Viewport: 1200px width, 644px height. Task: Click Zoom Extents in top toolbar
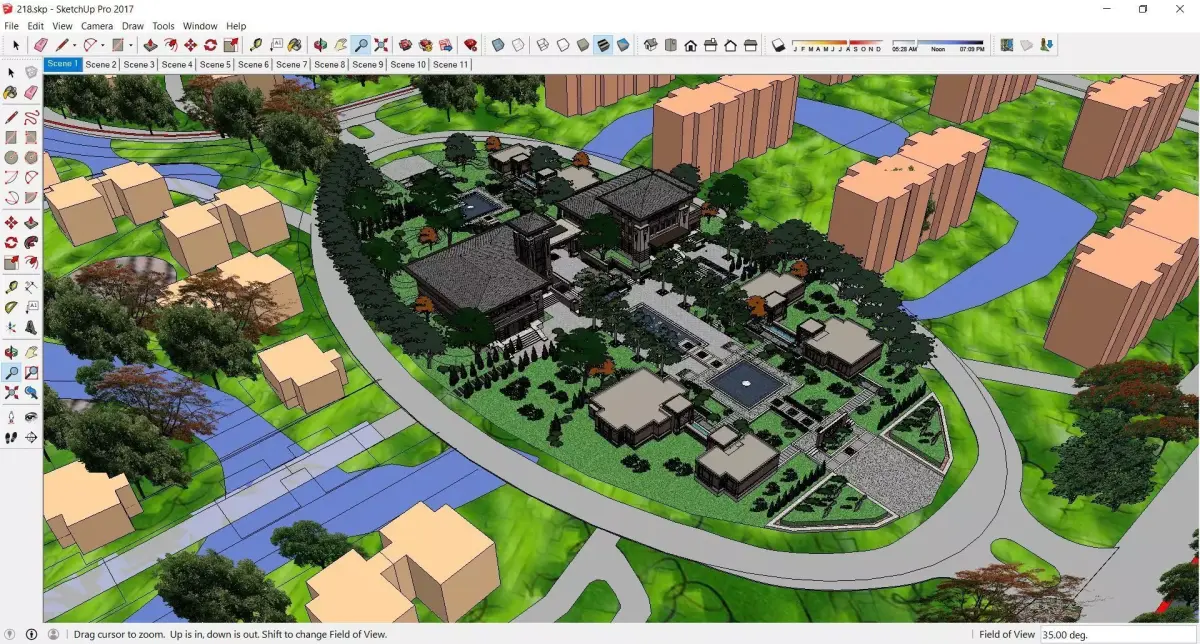[x=381, y=45]
